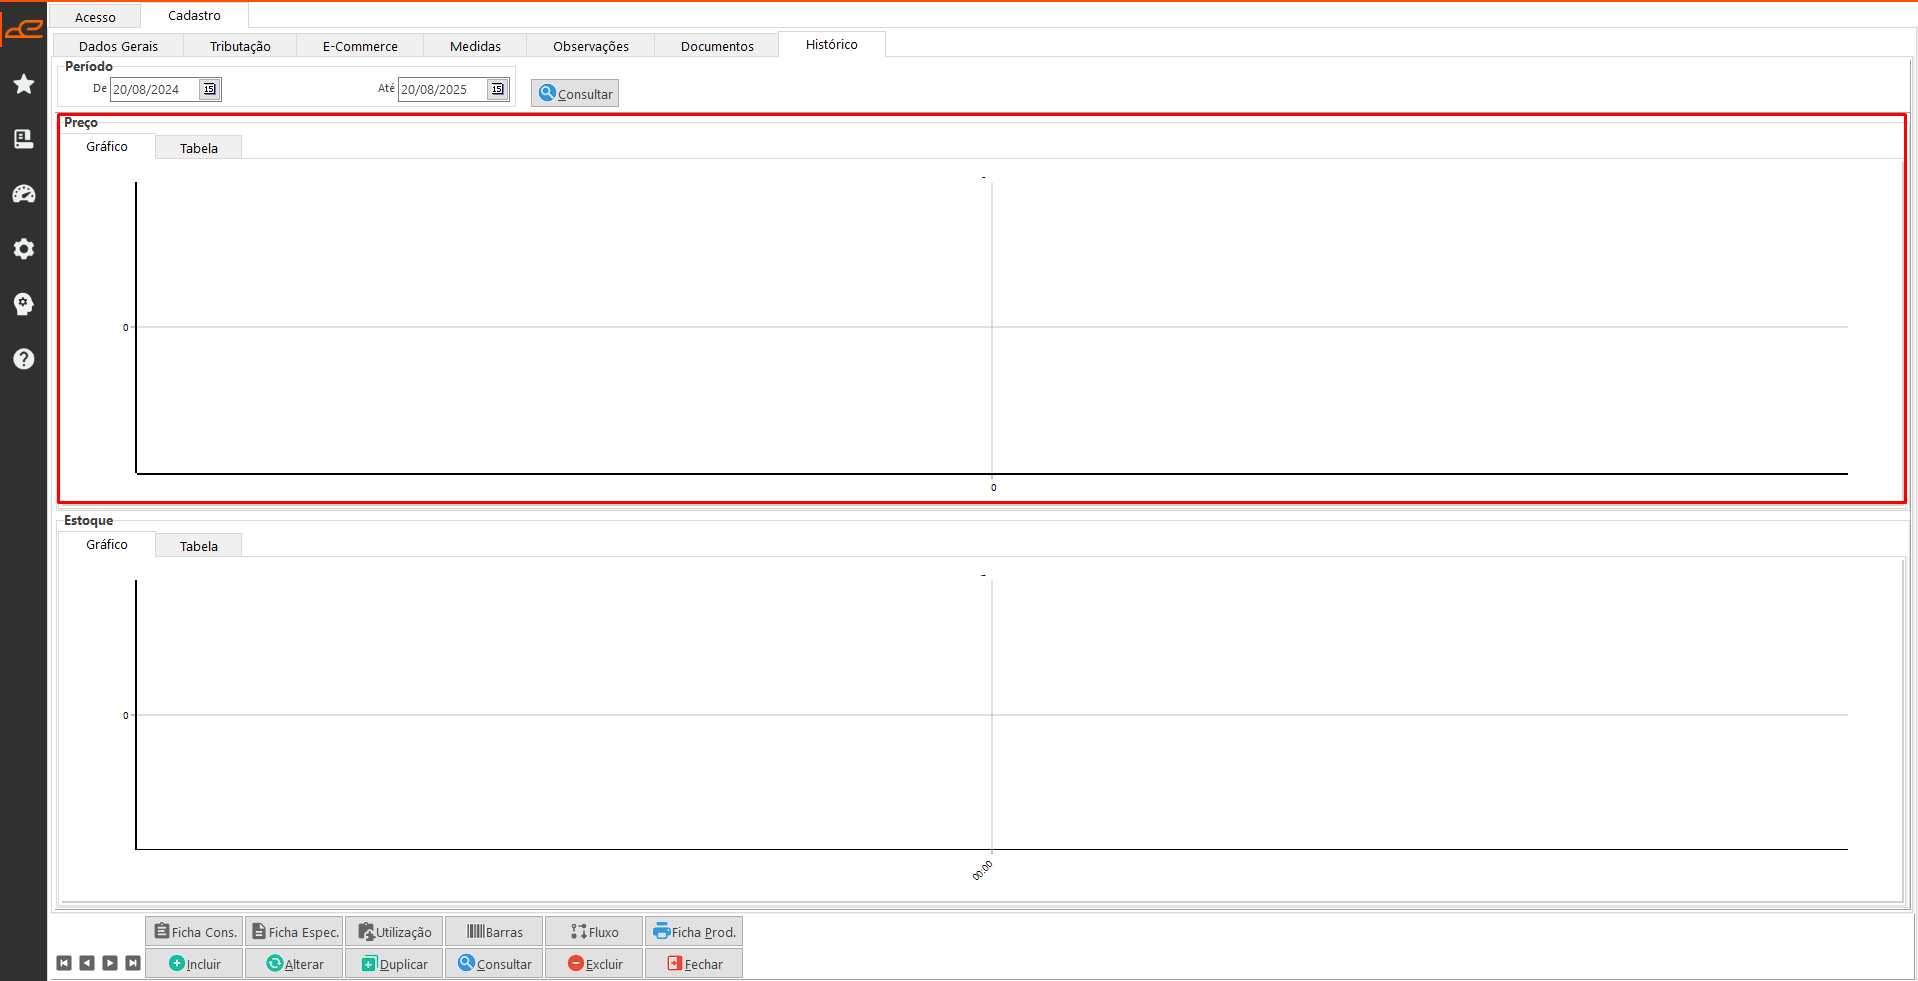Go to first record navigation arrow

tap(64, 963)
